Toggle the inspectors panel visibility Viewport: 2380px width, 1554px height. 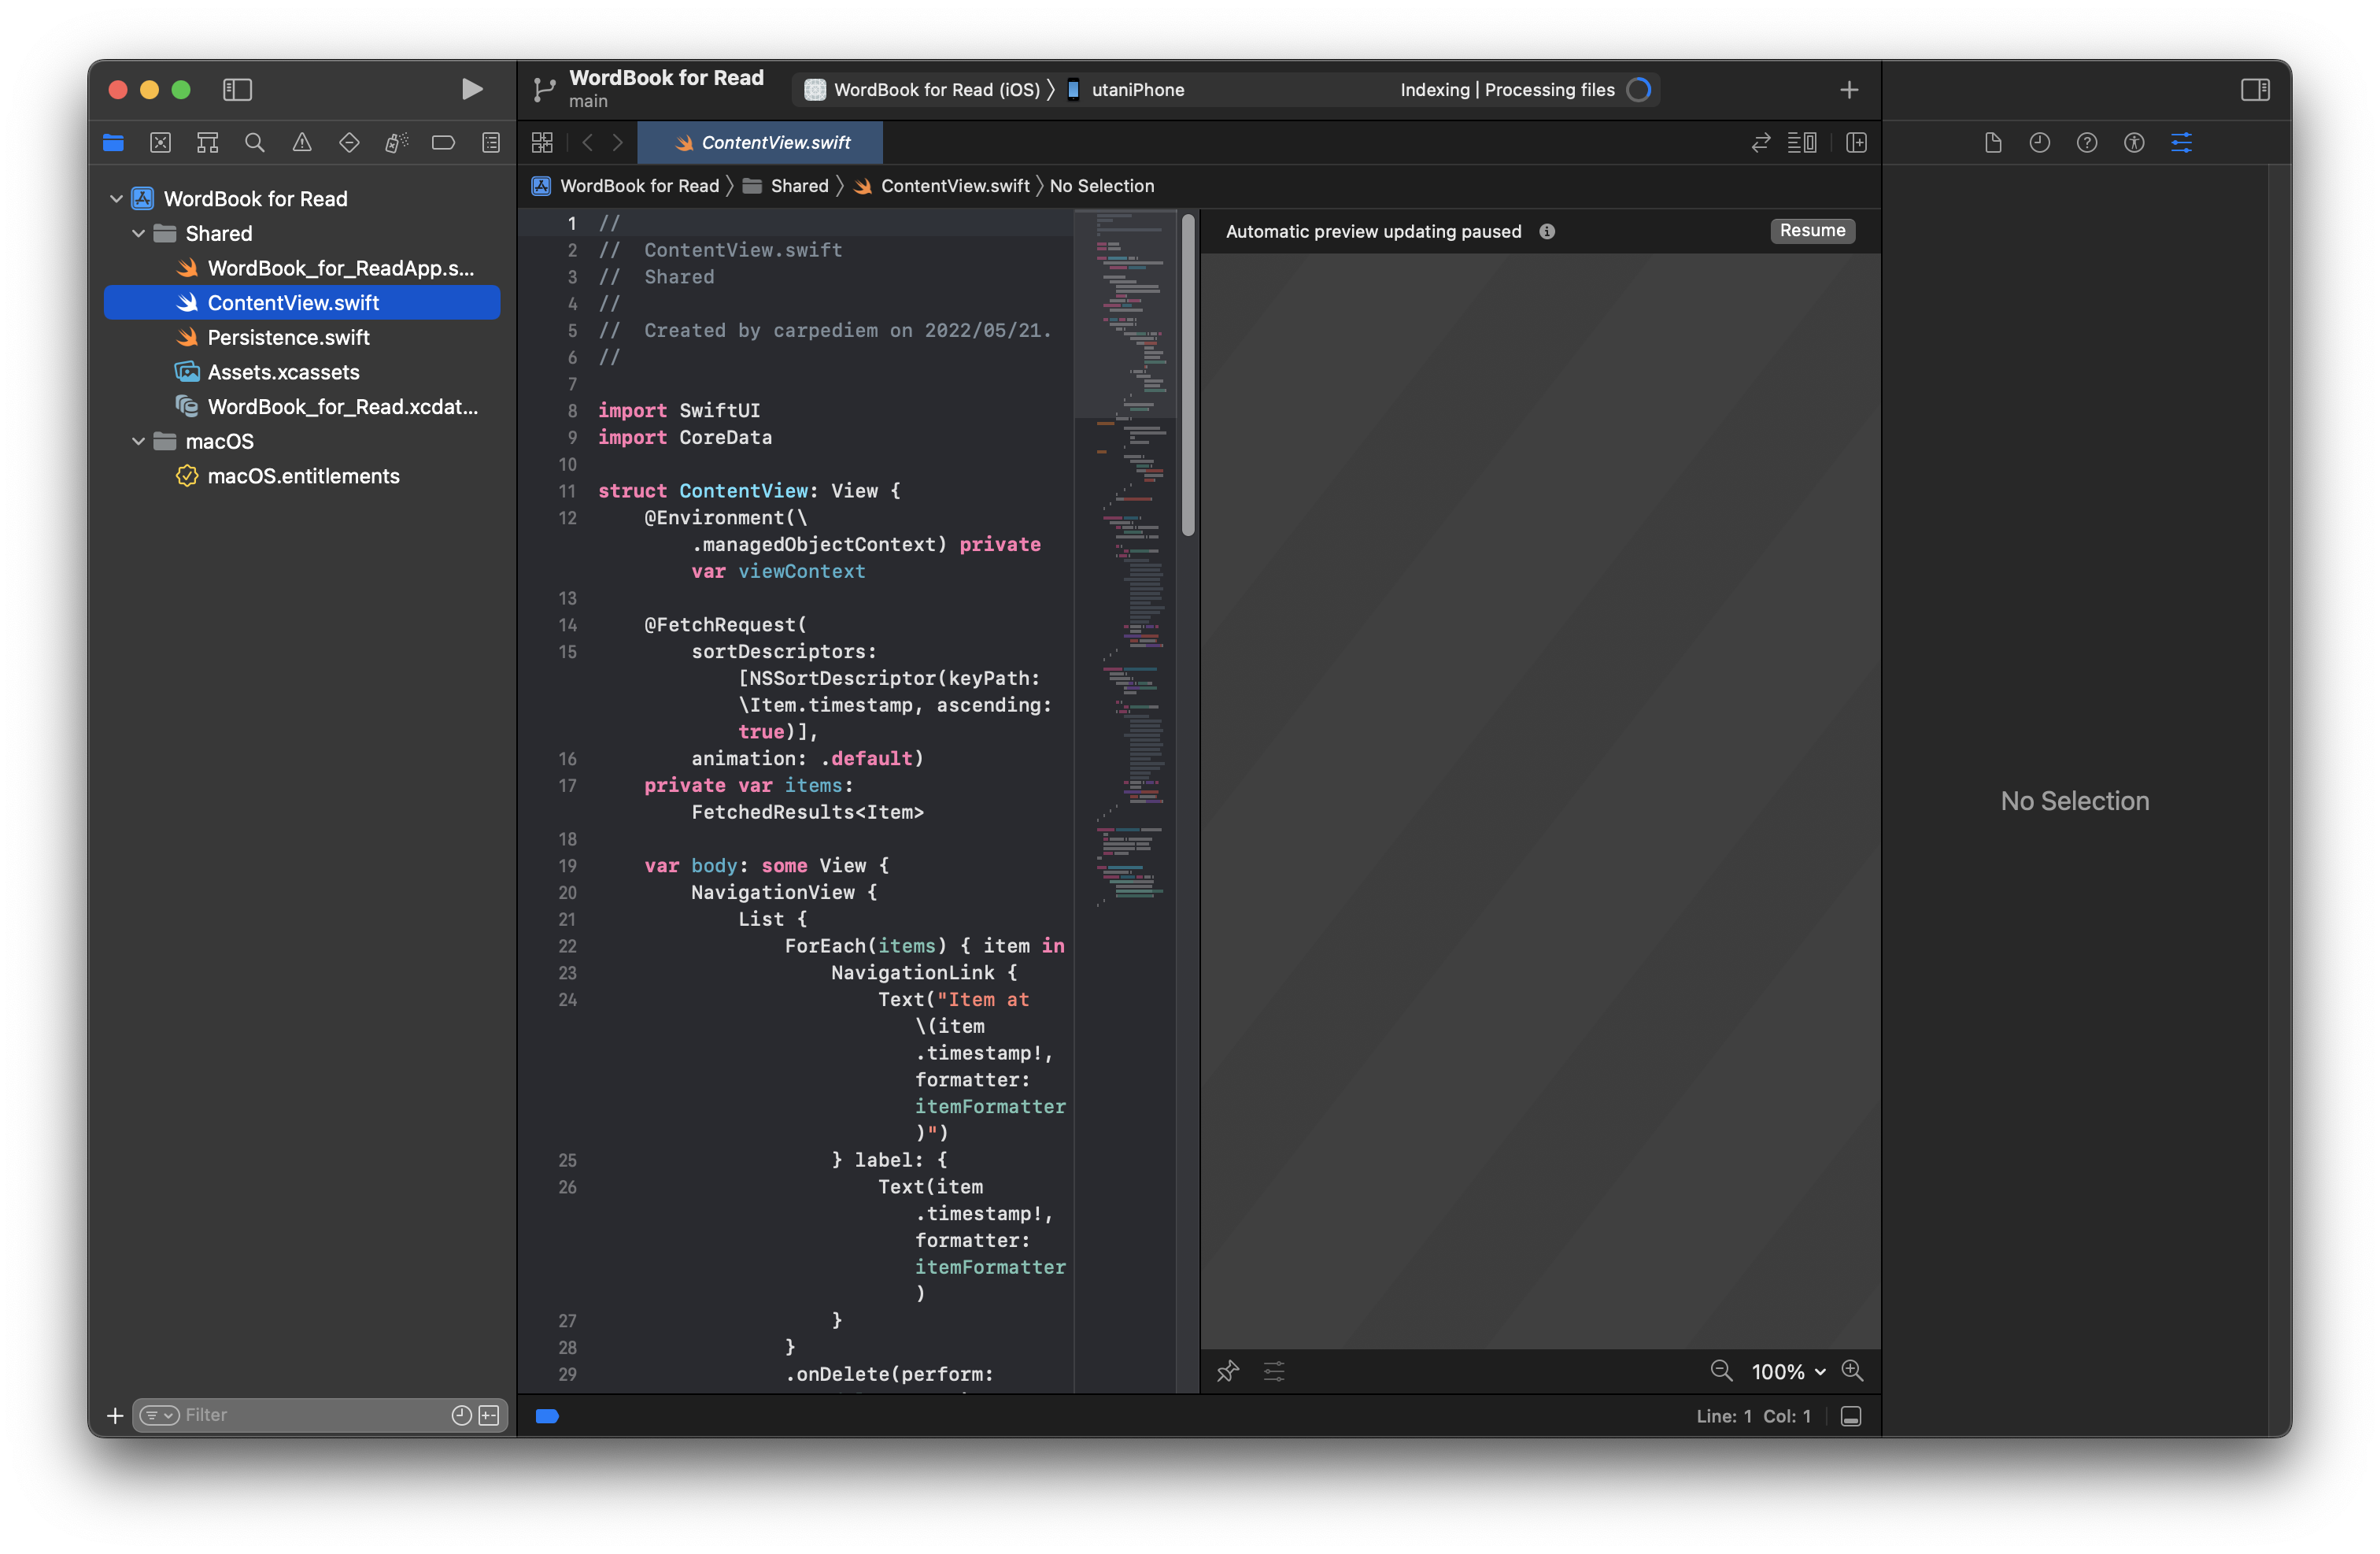[2255, 90]
